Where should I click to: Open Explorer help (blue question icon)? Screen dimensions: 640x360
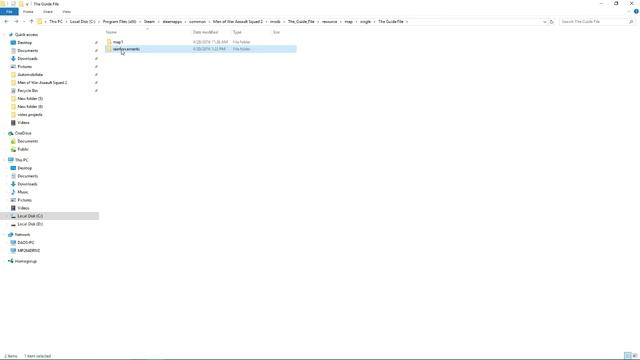point(636,11)
